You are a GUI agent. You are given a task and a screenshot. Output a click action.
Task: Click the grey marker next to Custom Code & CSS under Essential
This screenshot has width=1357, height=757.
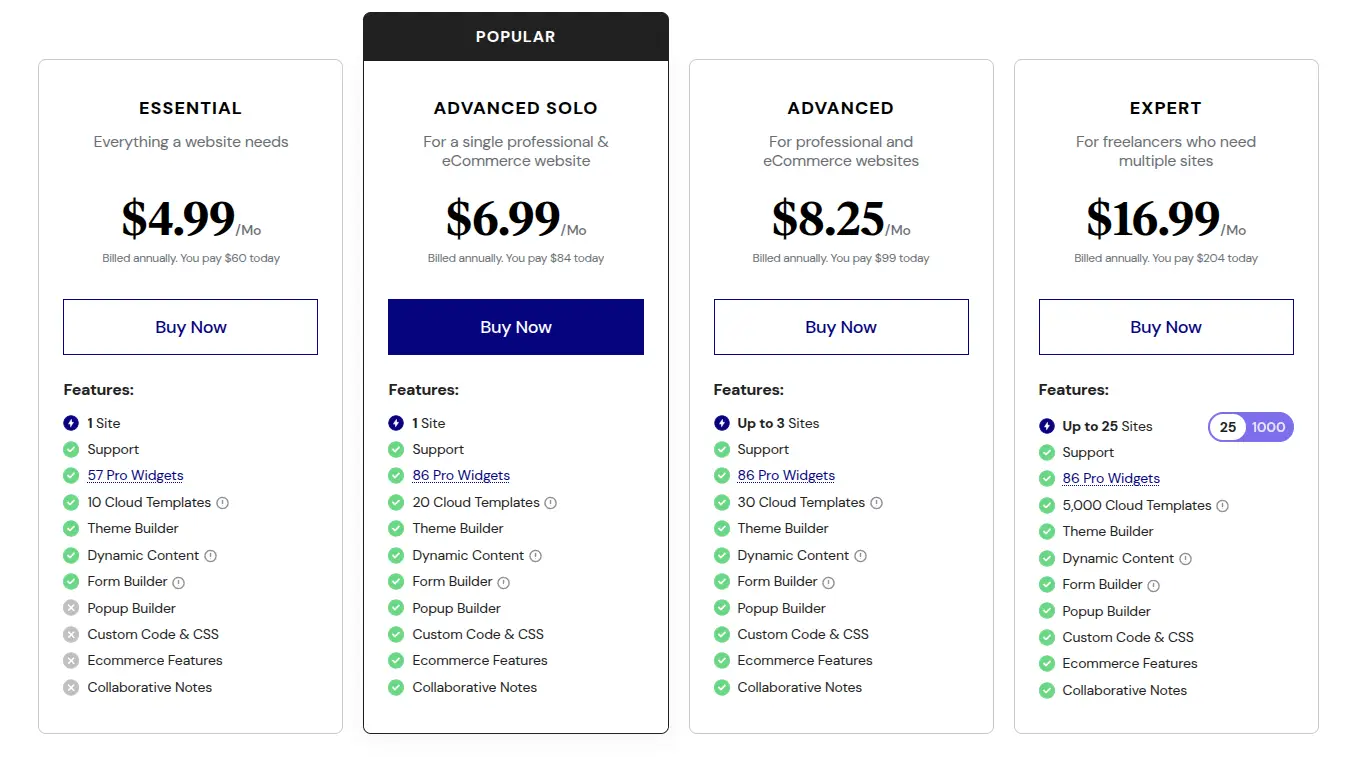pyautogui.click(x=71, y=634)
